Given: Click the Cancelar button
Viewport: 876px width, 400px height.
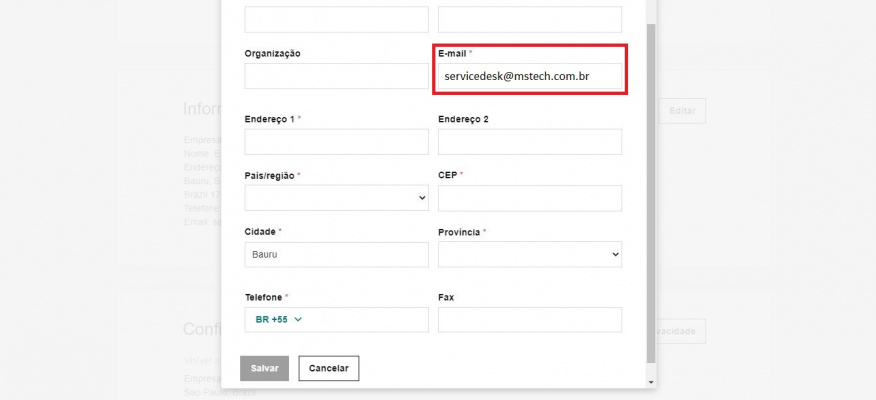Looking at the screenshot, I should [x=328, y=368].
